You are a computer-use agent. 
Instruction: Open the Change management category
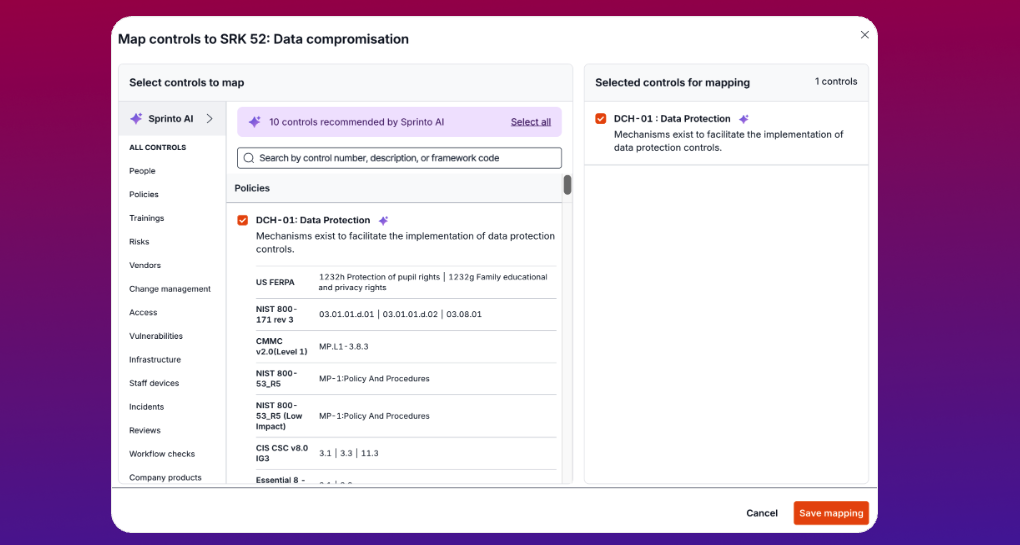point(170,289)
